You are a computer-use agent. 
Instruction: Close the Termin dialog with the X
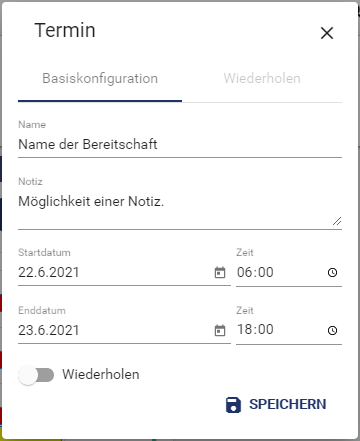tap(327, 33)
